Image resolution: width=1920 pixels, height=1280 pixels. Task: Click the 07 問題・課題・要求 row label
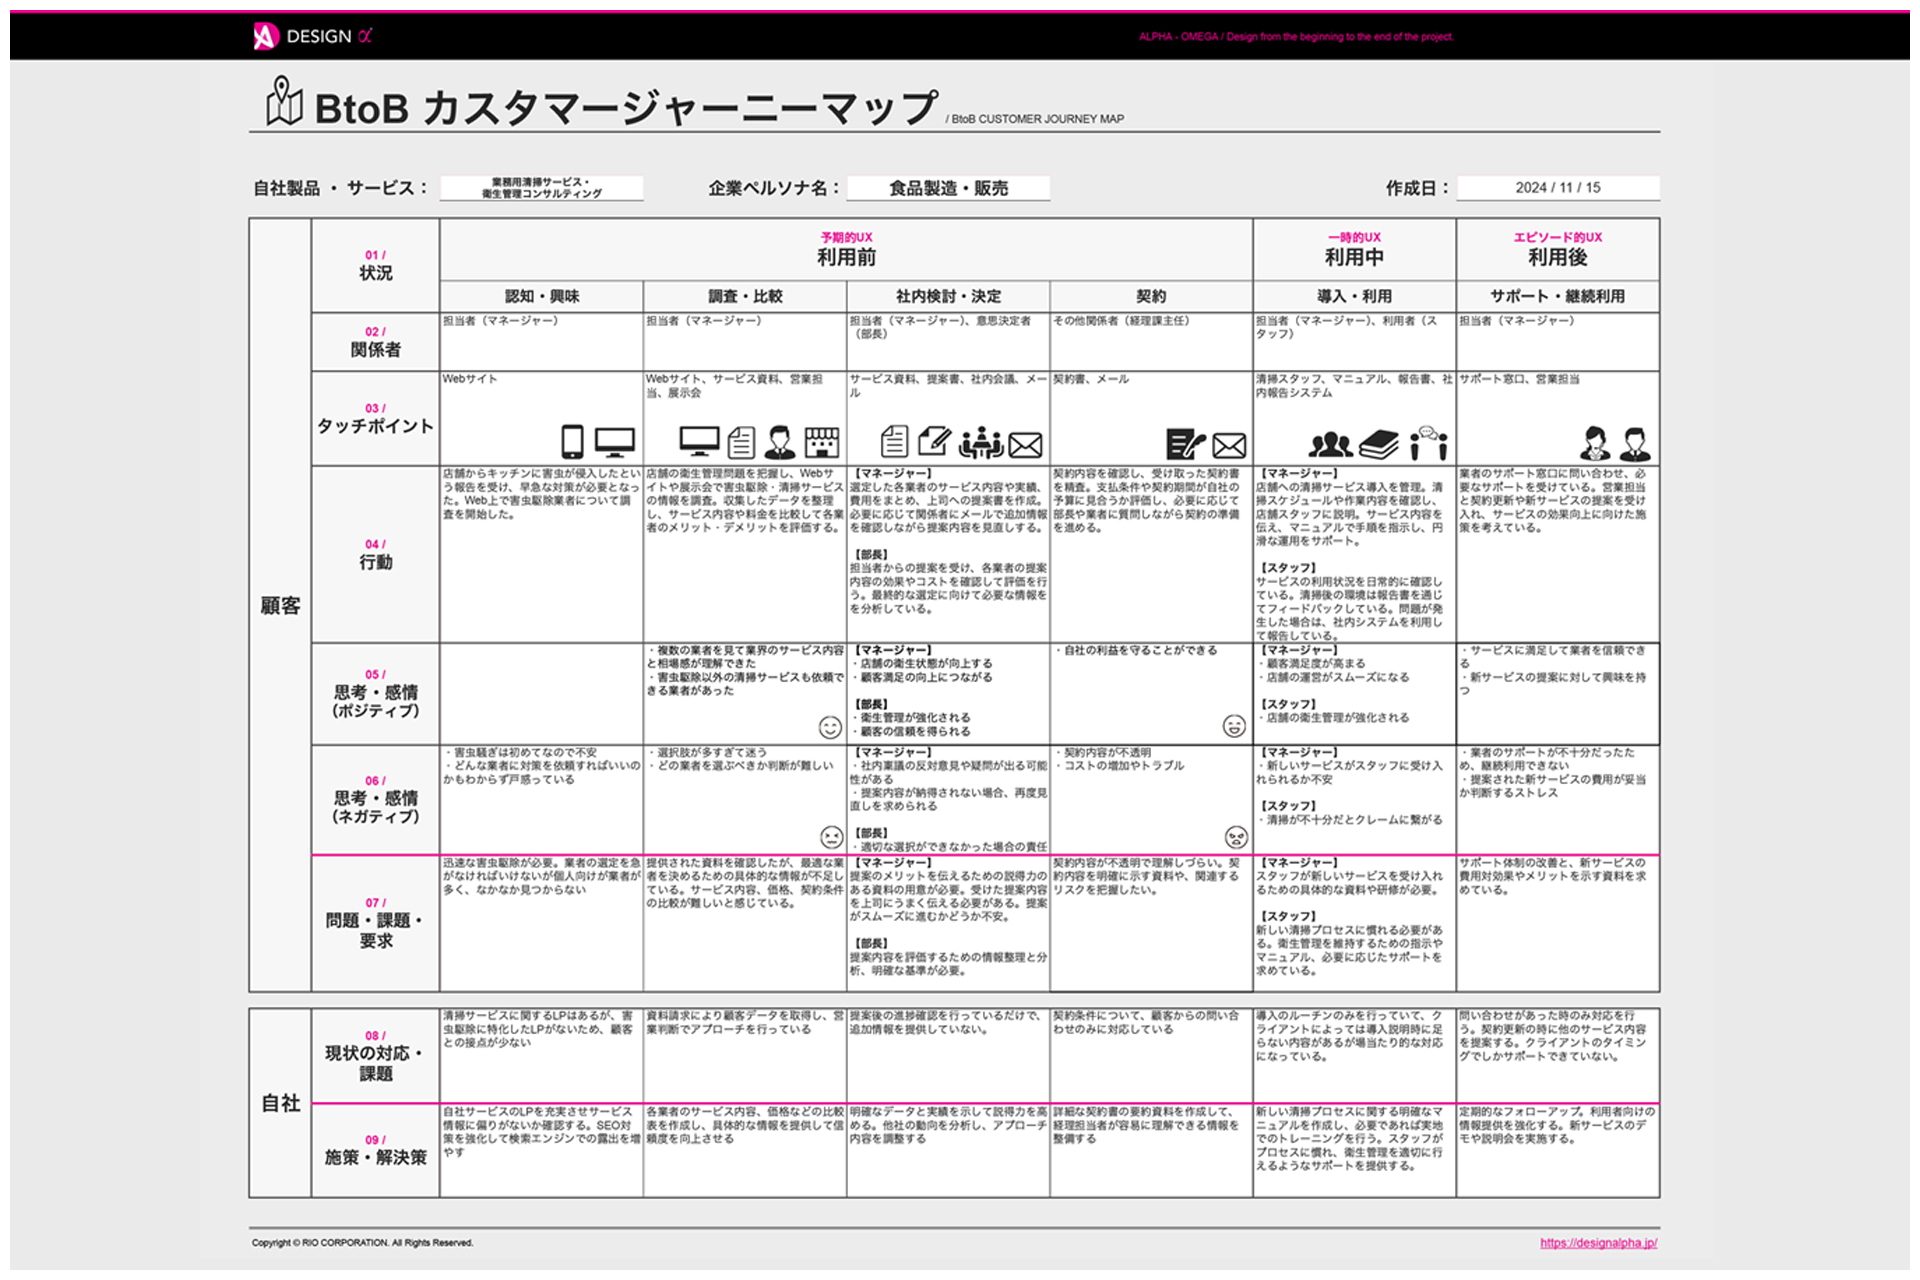(x=375, y=923)
